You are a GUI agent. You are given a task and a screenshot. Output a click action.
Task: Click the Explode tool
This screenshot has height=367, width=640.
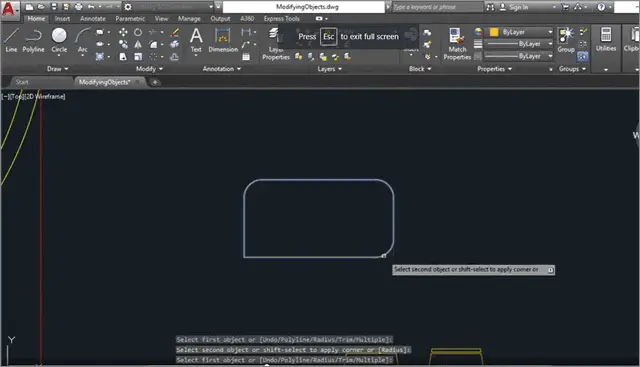(175, 44)
